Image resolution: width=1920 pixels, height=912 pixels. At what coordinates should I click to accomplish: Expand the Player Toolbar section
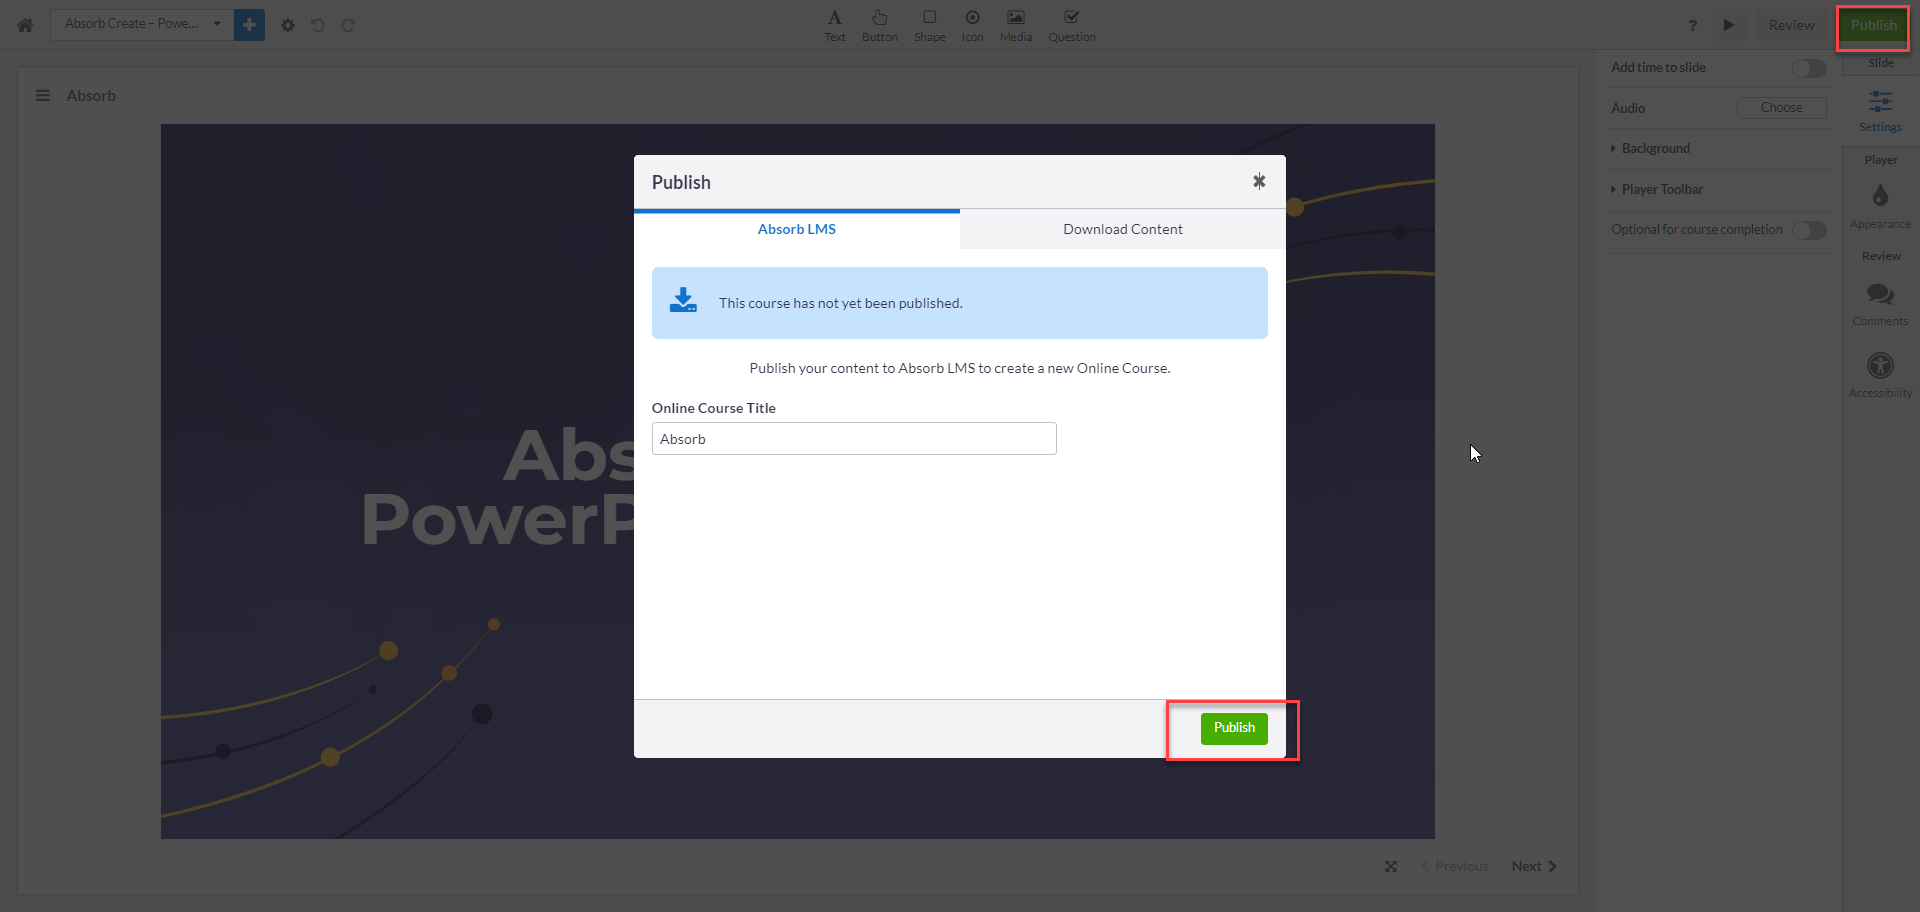[x=1657, y=189]
